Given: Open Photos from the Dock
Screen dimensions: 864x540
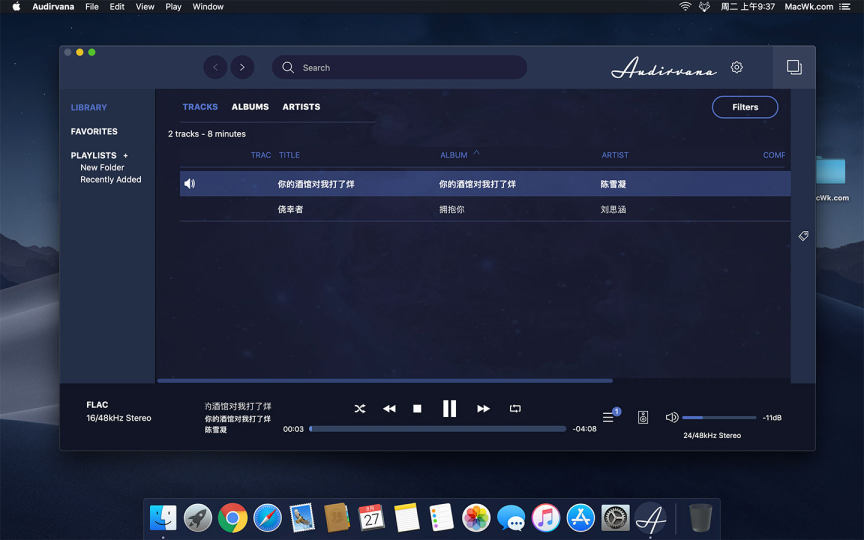Looking at the screenshot, I should (476, 518).
